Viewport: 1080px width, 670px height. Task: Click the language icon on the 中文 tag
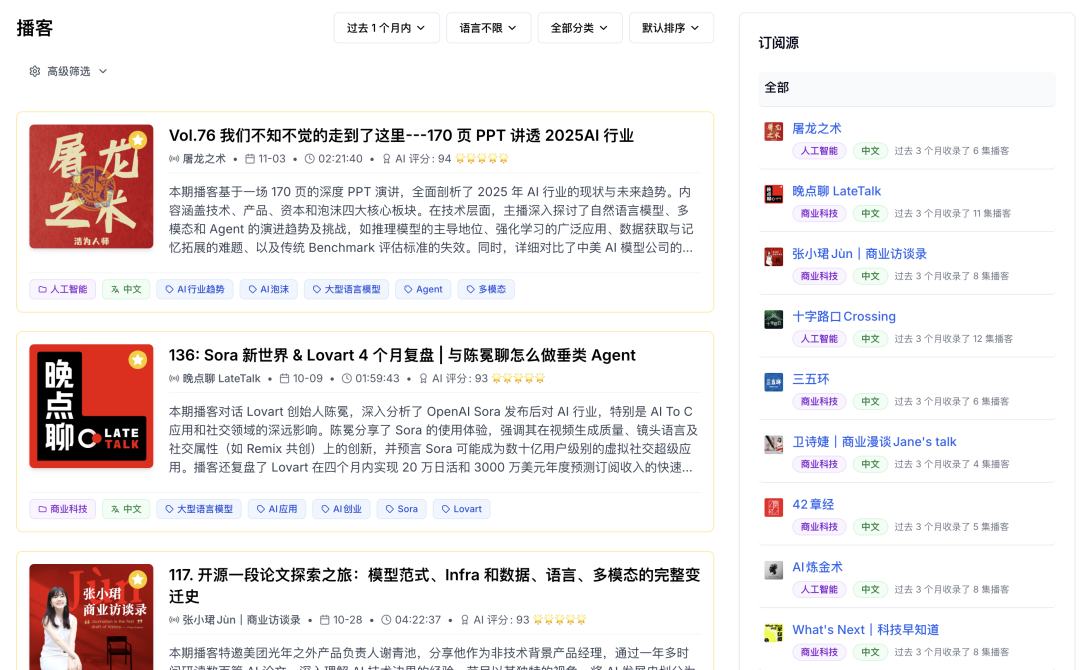click(115, 289)
